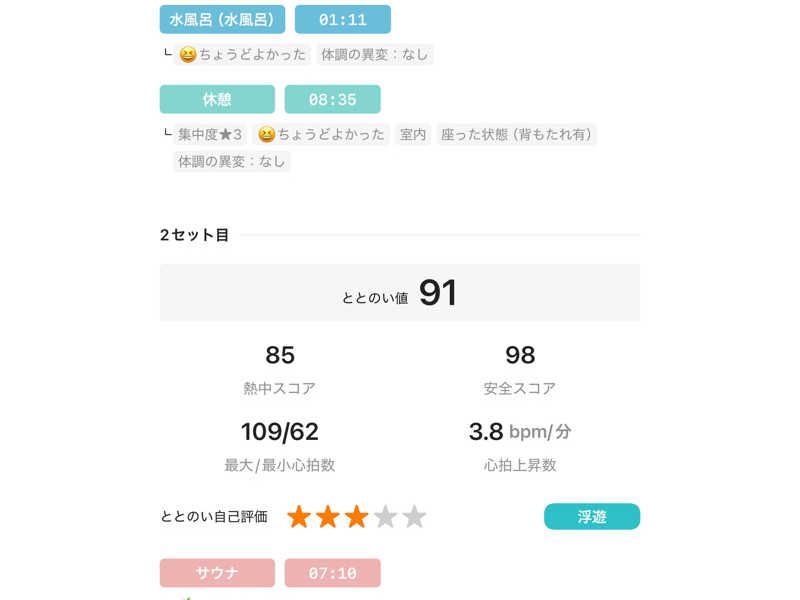The image size is (800, 600).
Task: Click the 08:35 rest time badge
Action: [x=333, y=99]
